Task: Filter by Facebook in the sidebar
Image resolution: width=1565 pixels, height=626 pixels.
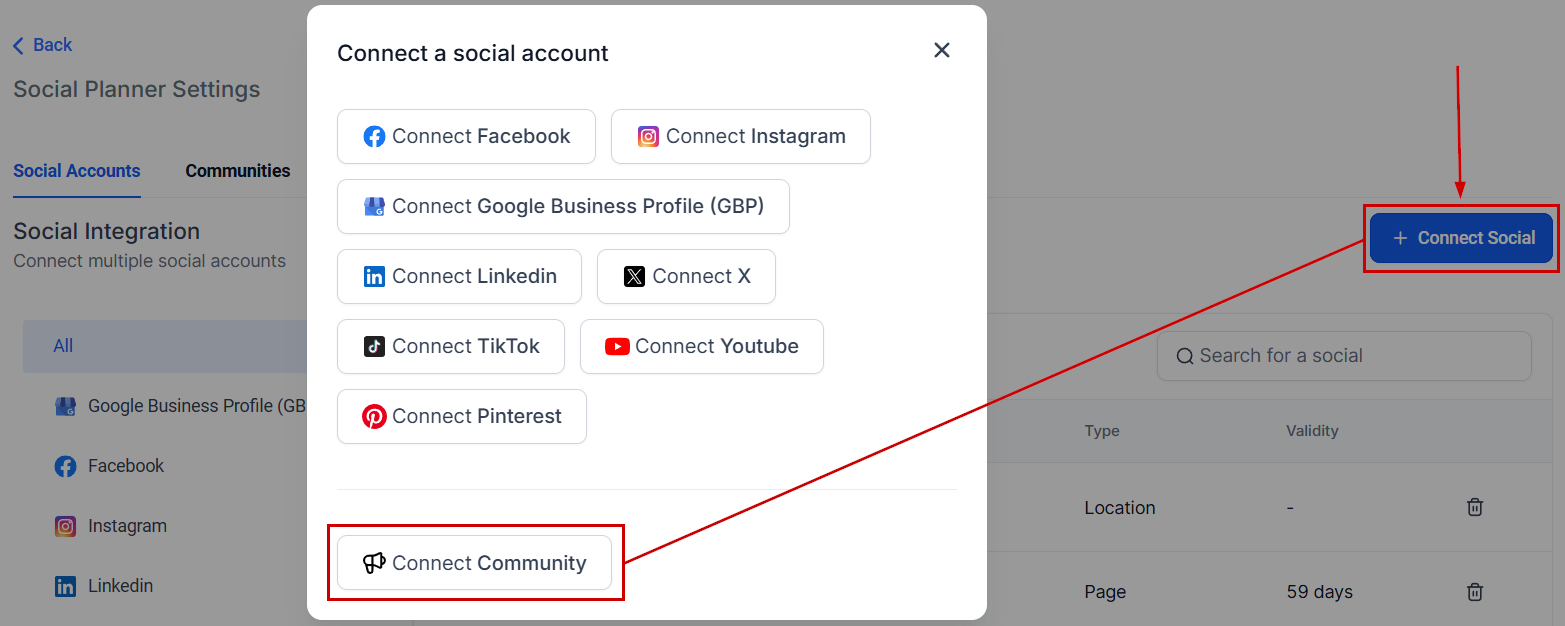Action: click(125, 466)
